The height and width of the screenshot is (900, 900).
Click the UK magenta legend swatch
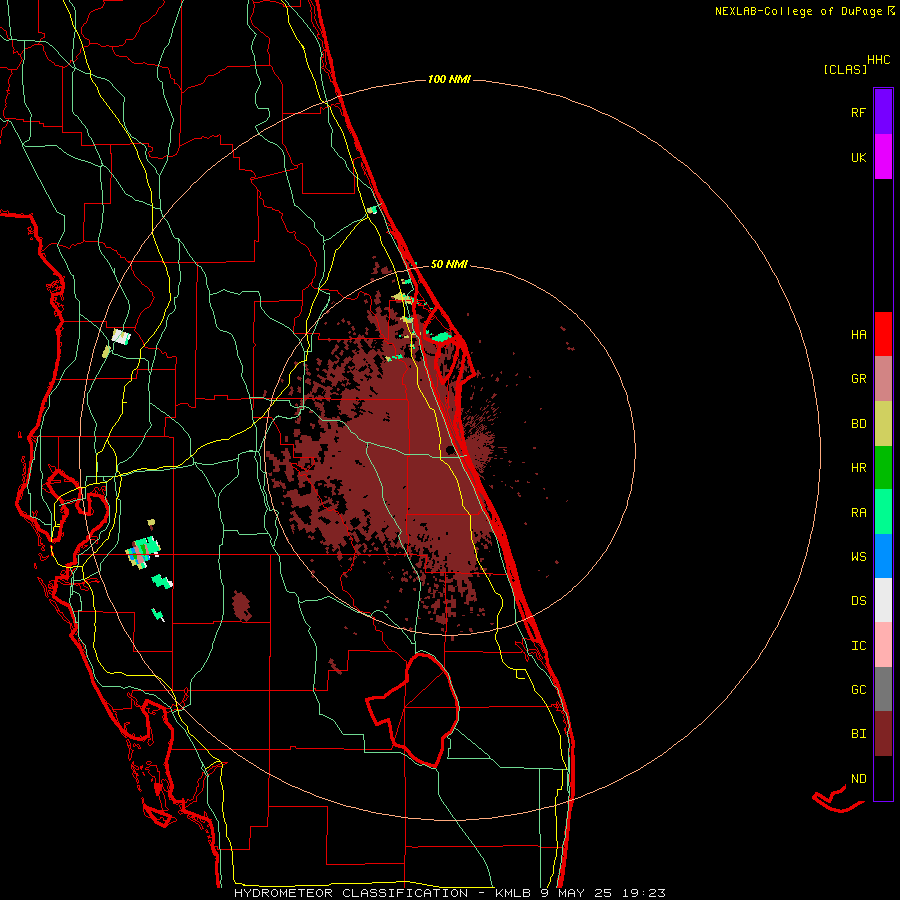(x=883, y=156)
